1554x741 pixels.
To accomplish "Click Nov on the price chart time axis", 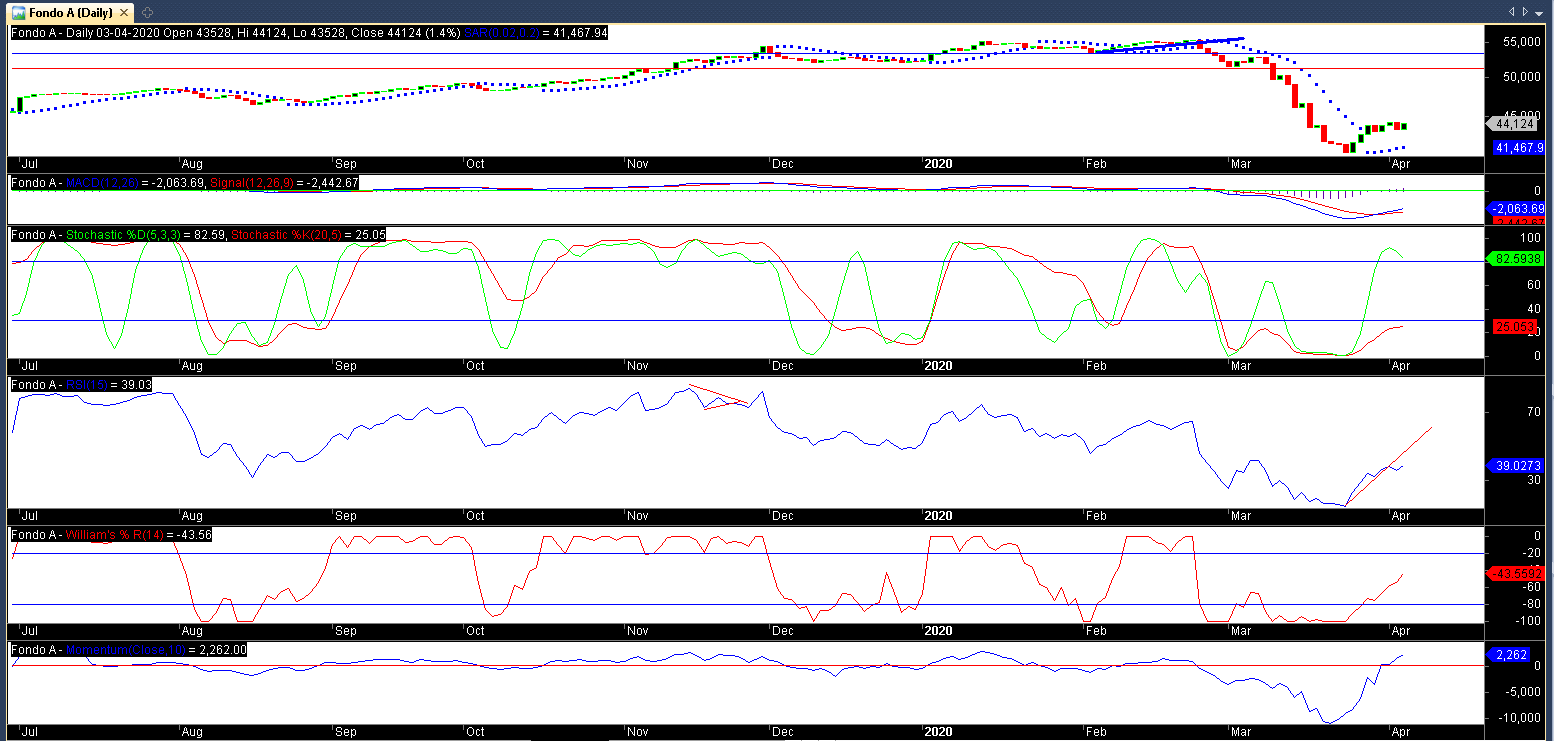I will (637, 163).
